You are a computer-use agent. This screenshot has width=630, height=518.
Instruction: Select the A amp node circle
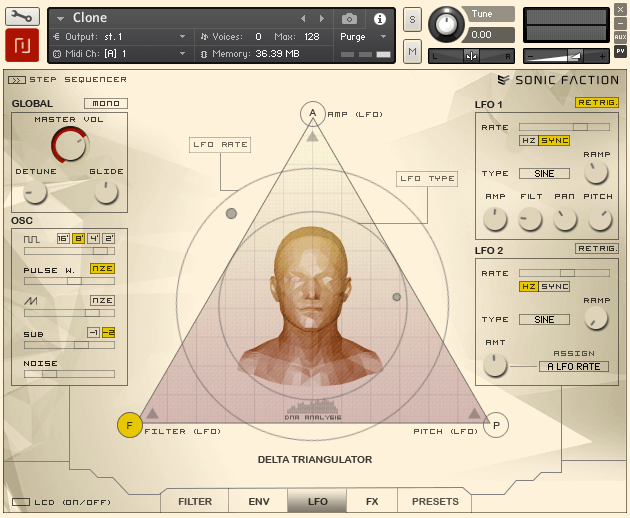click(x=313, y=114)
